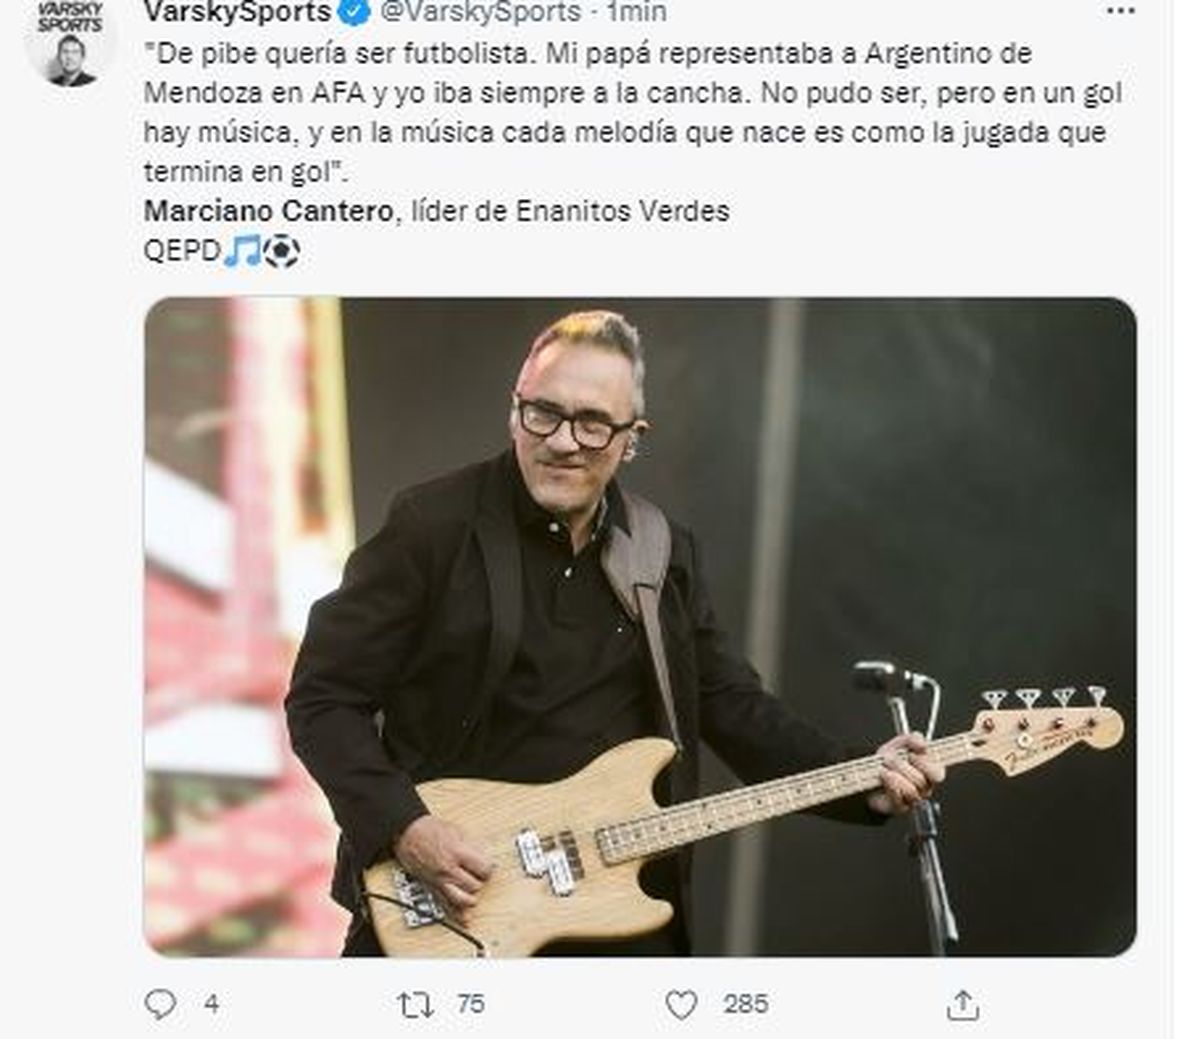Click the blue verified badge
The height and width of the screenshot is (1039, 1200).
click(355, 12)
